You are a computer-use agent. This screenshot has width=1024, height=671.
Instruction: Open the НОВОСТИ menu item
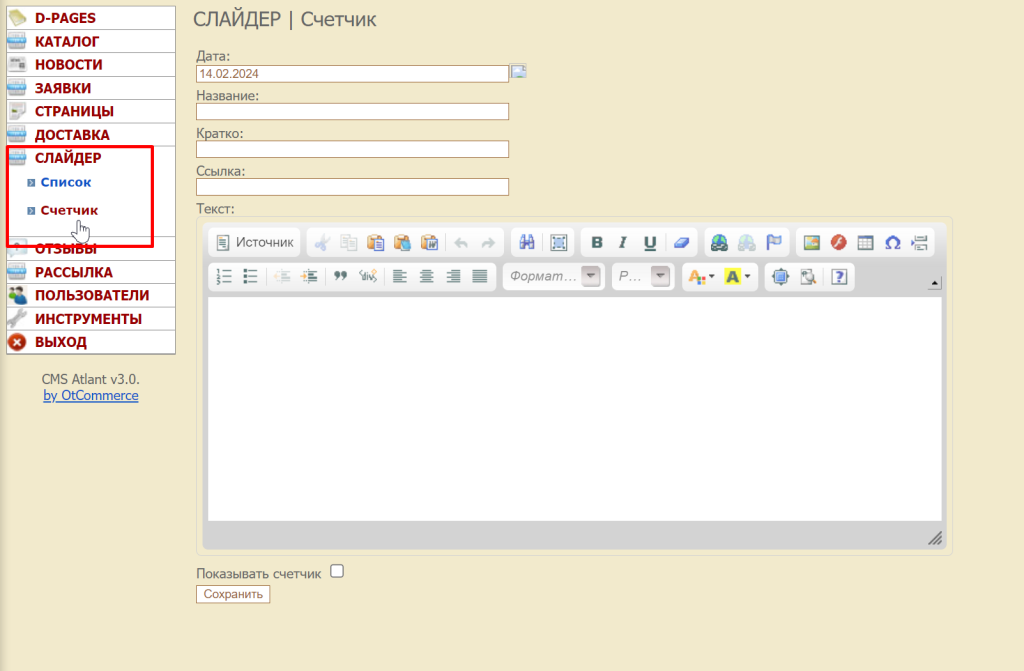point(91,65)
